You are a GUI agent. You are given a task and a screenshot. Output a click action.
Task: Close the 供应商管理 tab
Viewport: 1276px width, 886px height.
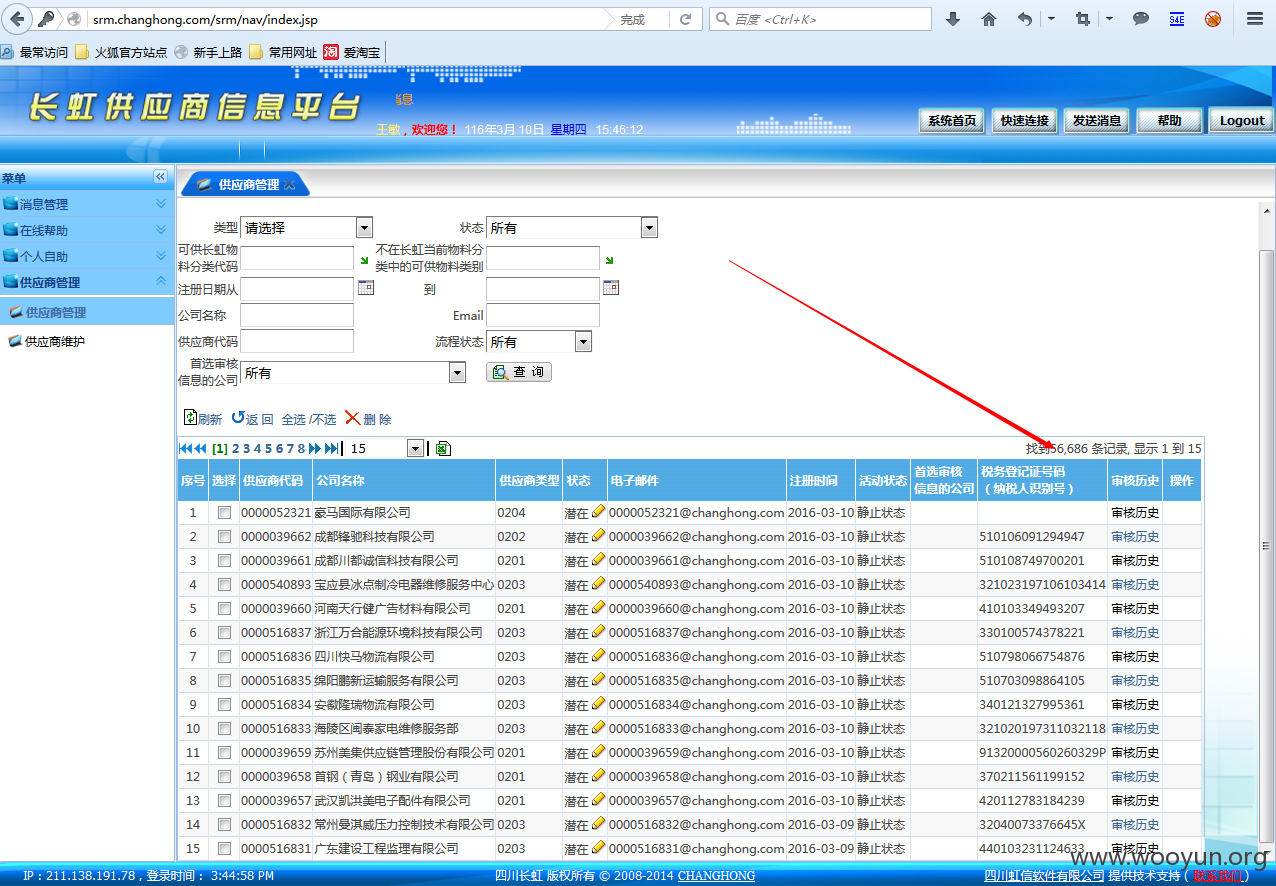[x=290, y=185]
